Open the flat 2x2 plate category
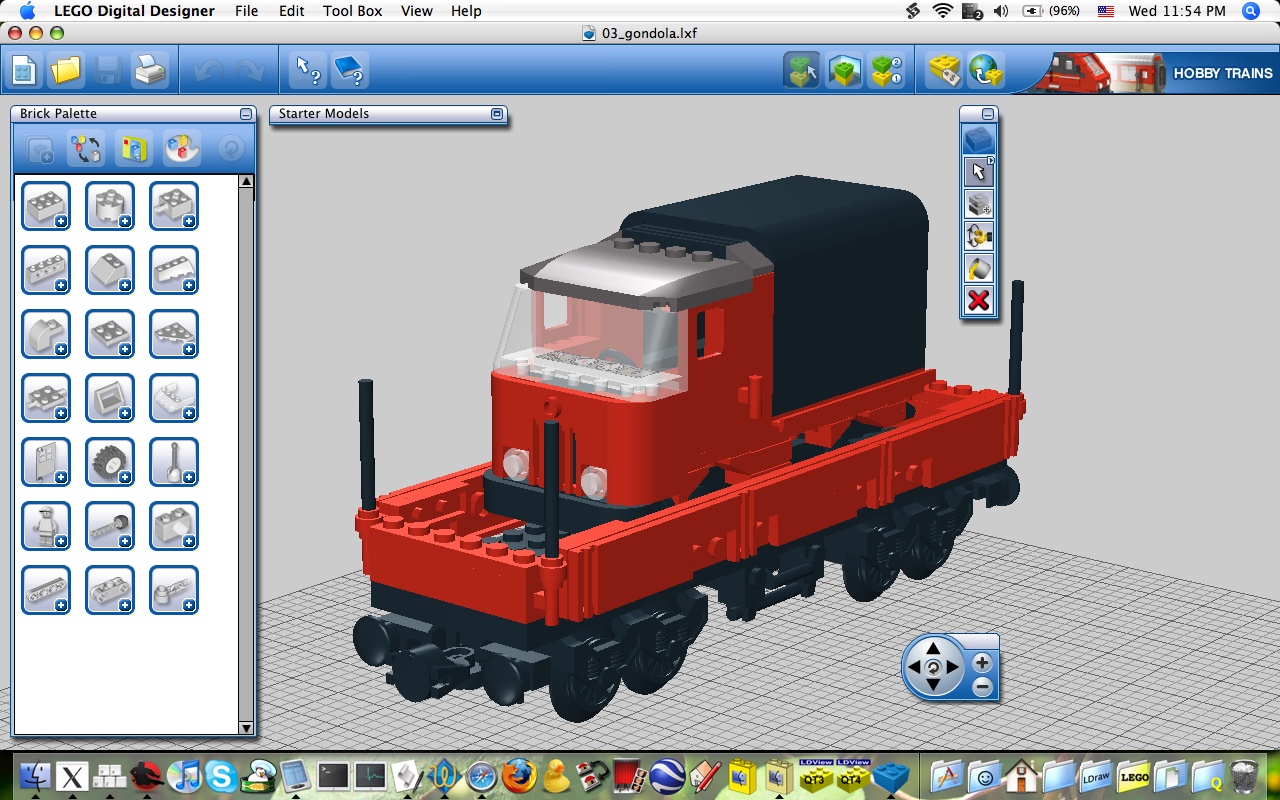This screenshot has width=1280, height=800. 110,334
